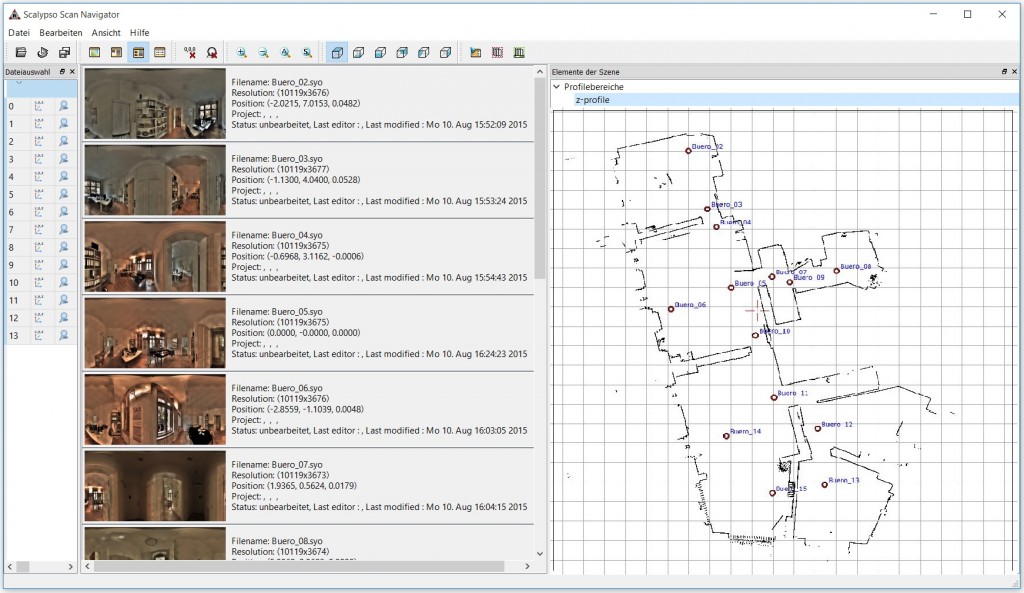Image resolution: width=1024 pixels, height=593 pixels.
Task: Click the scan list scroll-up arrow
Action: [x=539, y=72]
